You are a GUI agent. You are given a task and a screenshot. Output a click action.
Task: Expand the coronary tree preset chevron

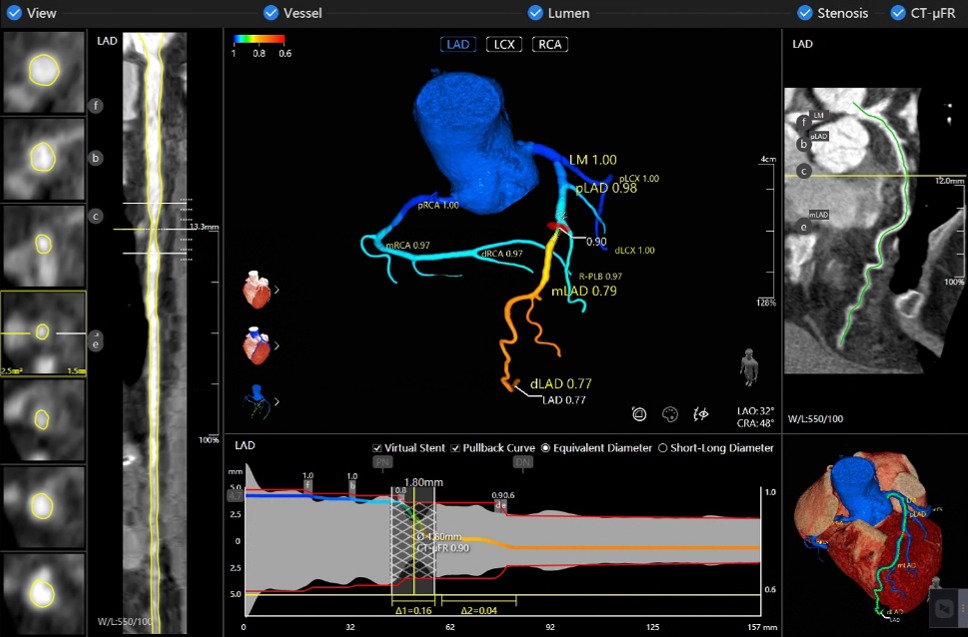277,402
